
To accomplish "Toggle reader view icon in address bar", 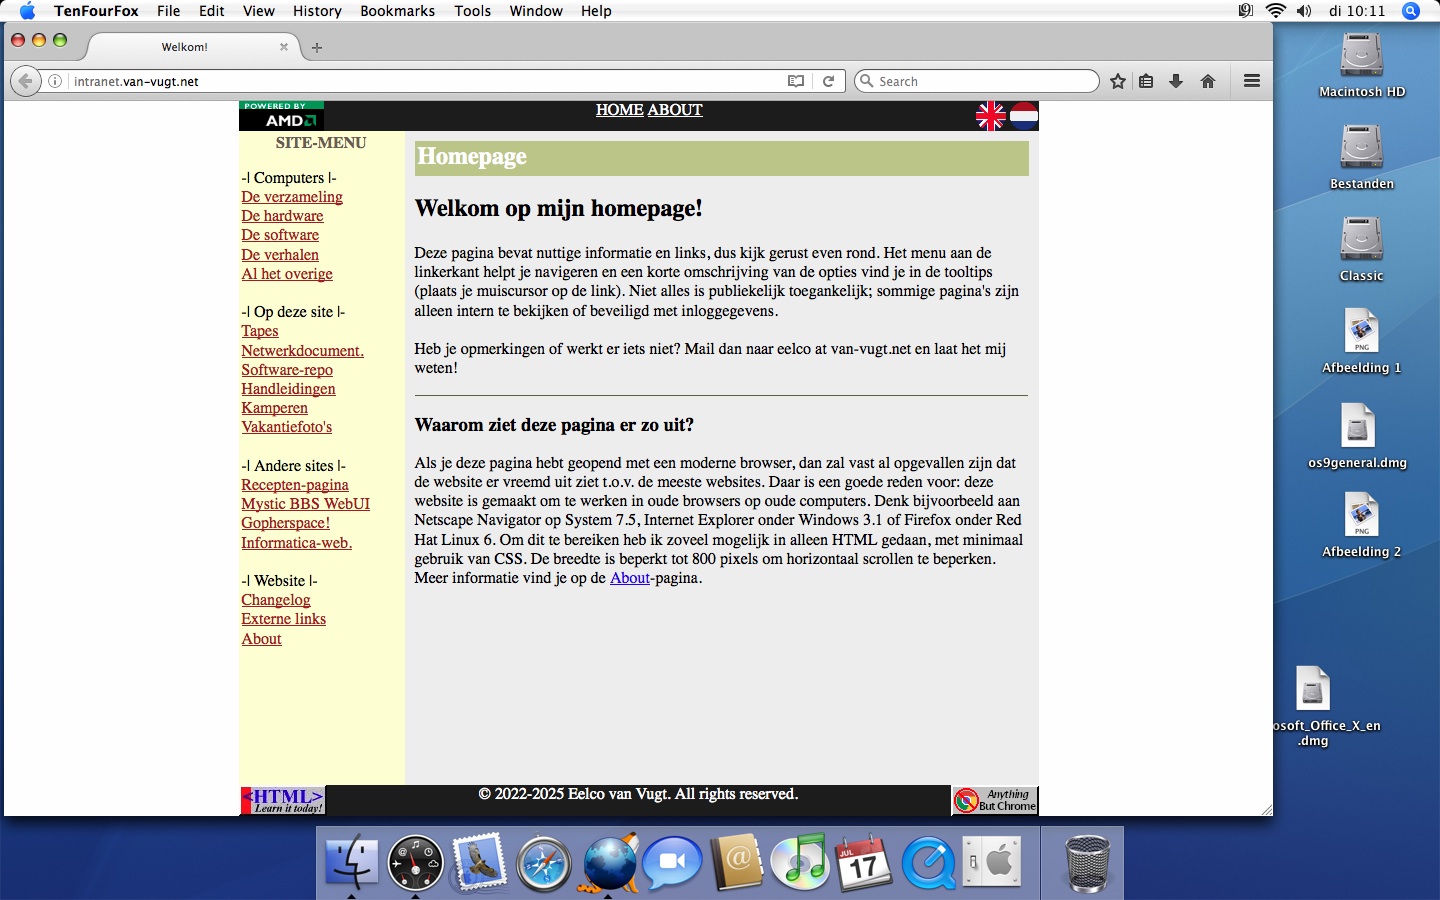I will [x=796, y=81].
